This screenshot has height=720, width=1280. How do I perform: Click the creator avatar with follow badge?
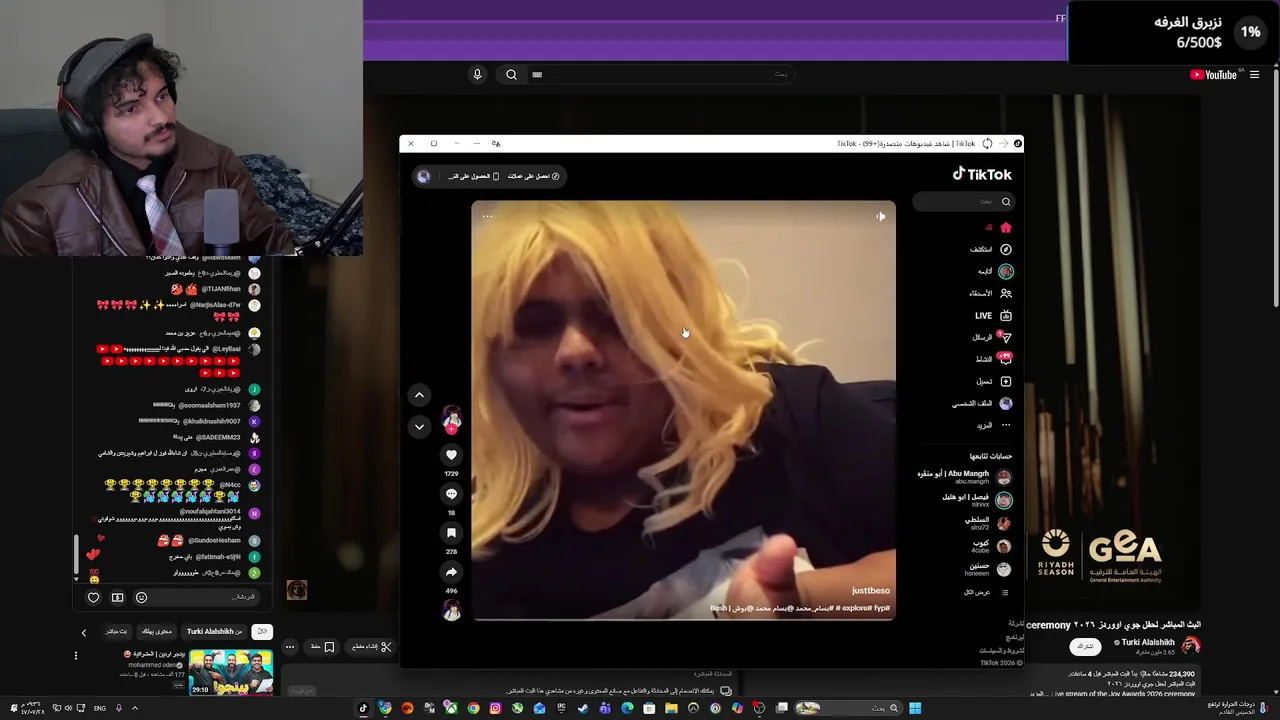tap(452, 419)
